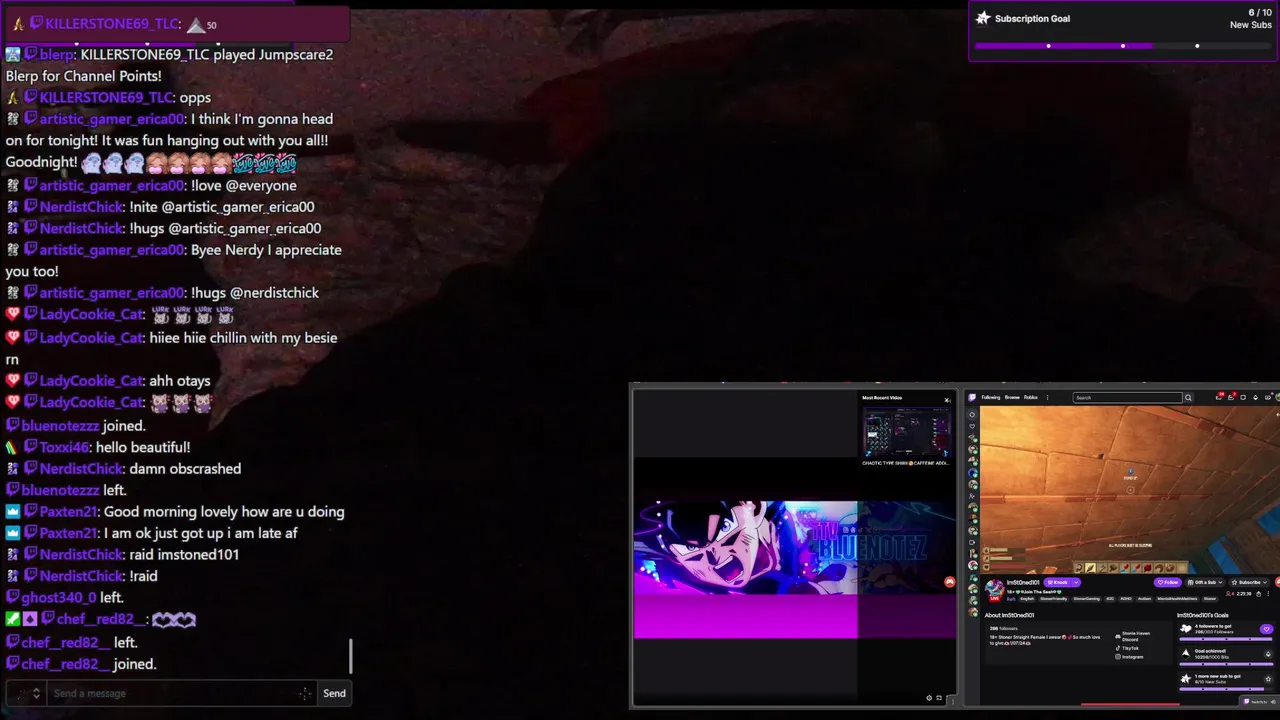The width and height of the screenshot is (1280, 720).
Task: Open Roblox tab in Twitch navigation
Action: [1031, 397]
